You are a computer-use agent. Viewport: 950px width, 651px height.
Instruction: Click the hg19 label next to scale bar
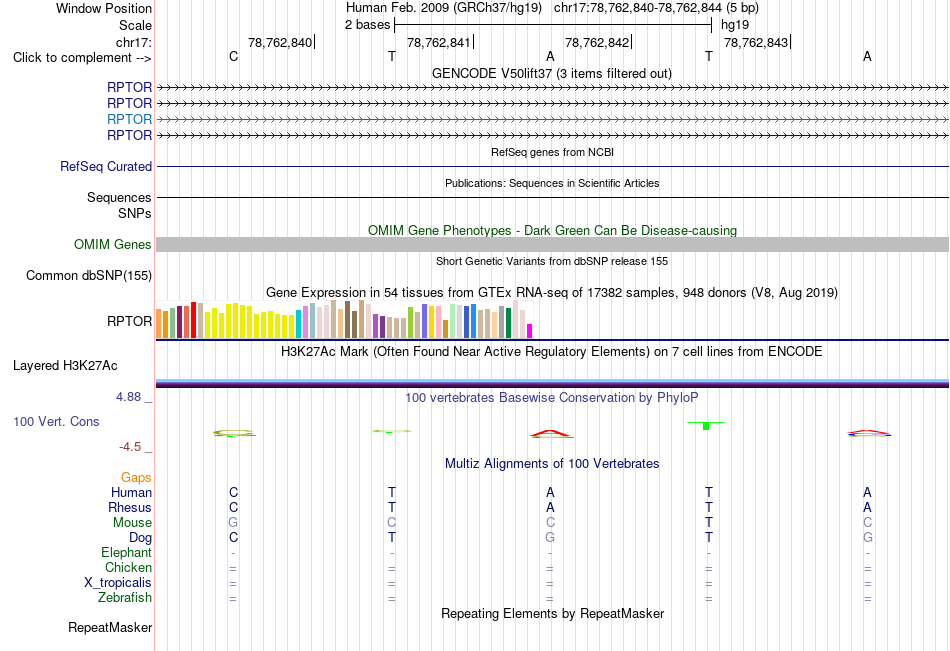pyautogui.click(x=735, y=25)
